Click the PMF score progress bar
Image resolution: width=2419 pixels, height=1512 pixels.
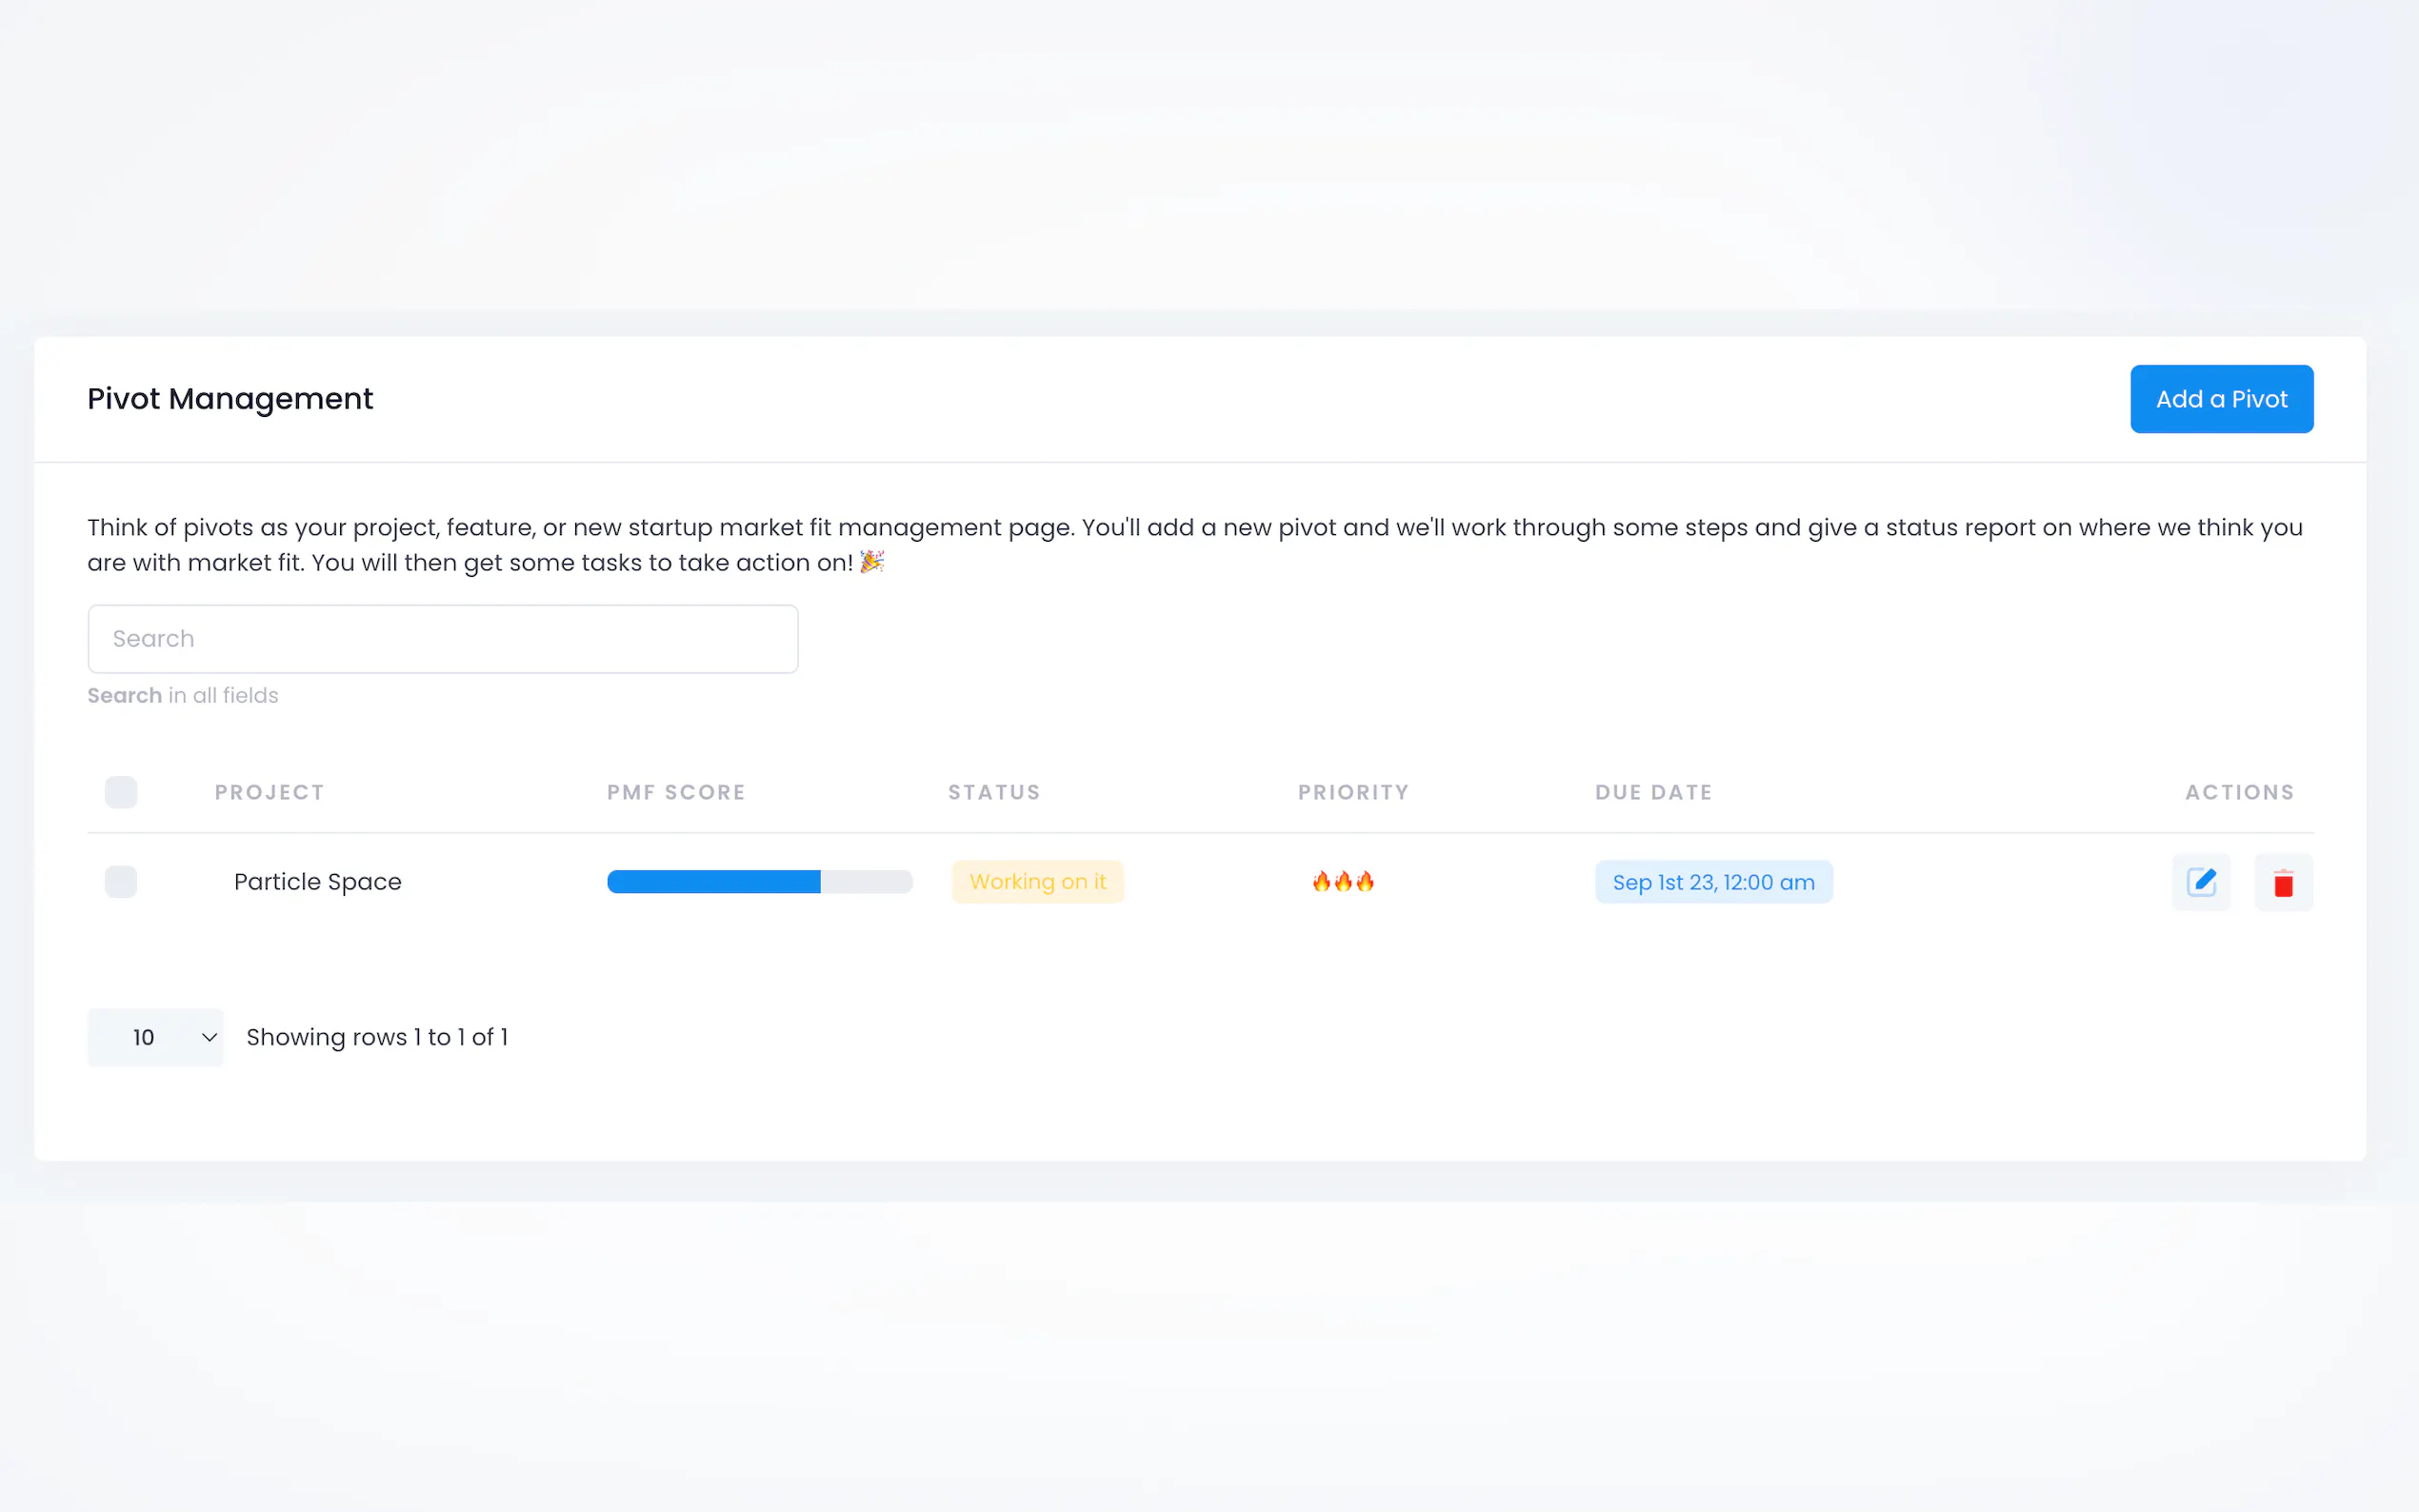[759, 882]
